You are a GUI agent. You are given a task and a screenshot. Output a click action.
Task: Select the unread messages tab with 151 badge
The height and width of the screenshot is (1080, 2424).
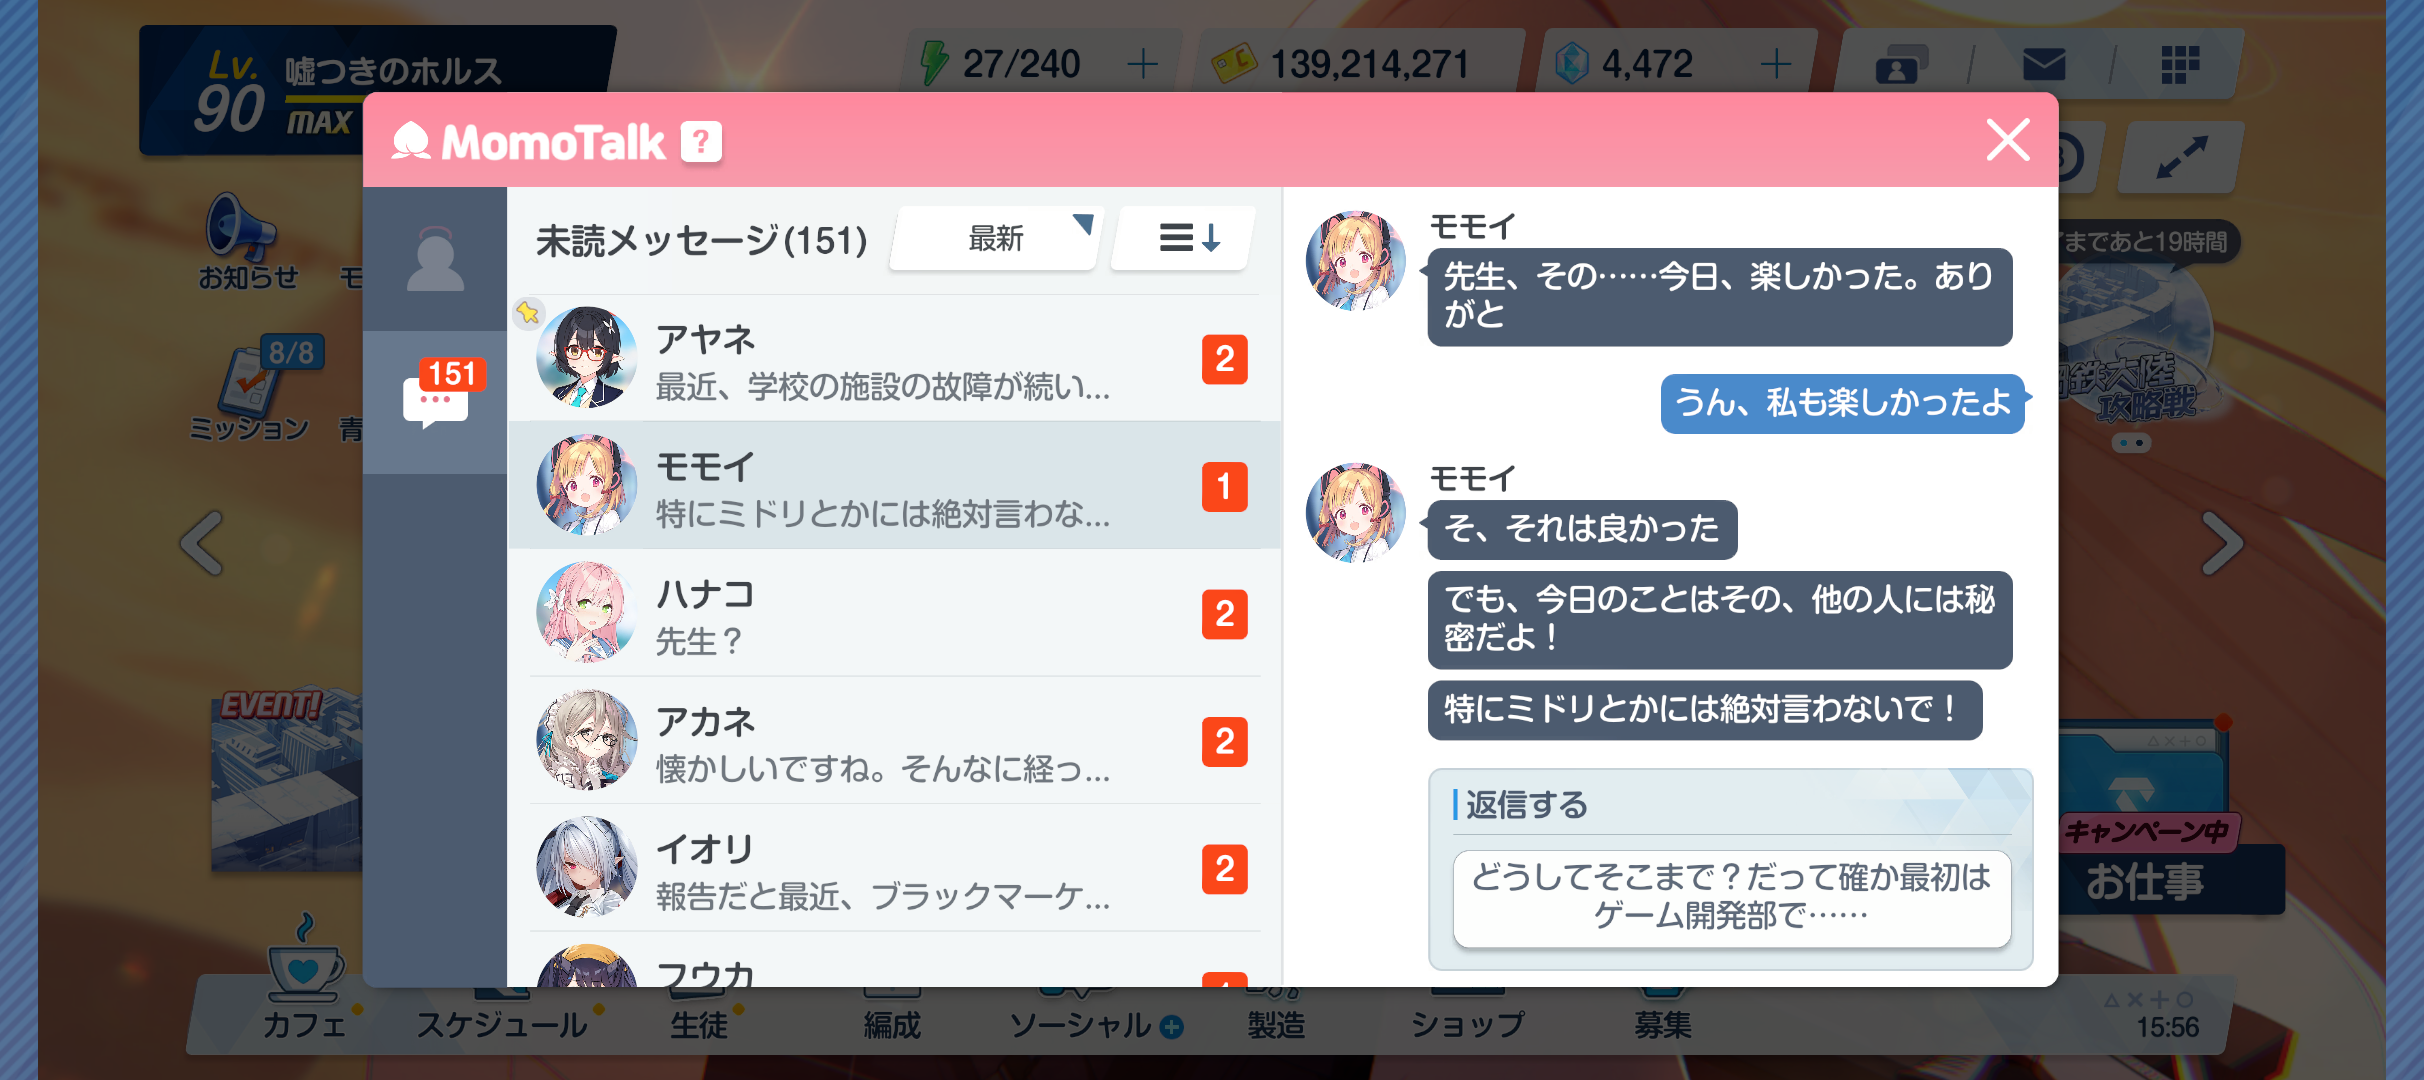(x=435, y=402)
